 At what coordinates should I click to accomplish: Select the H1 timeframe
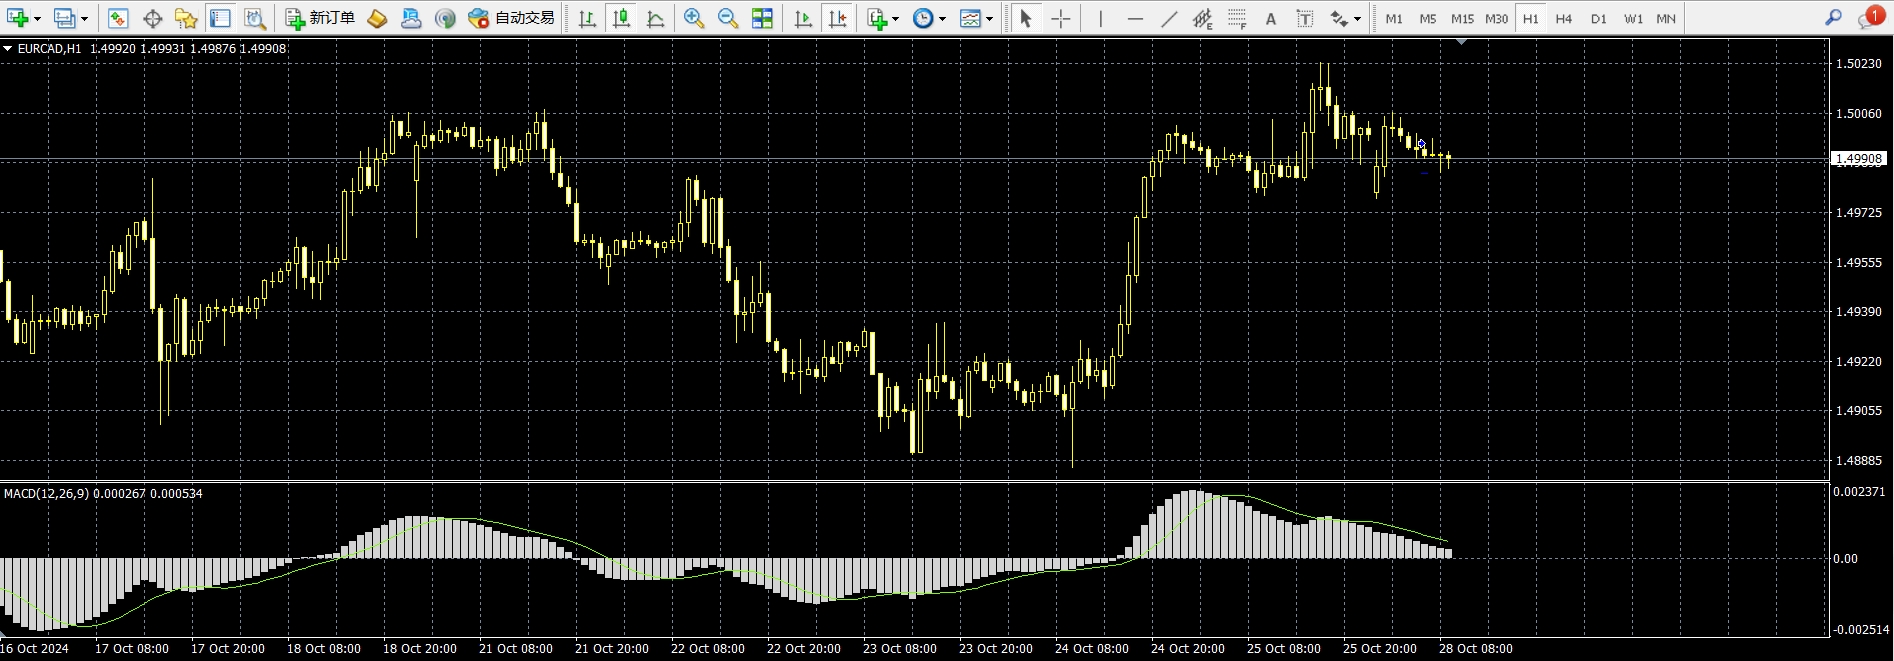click(1530, 18)
